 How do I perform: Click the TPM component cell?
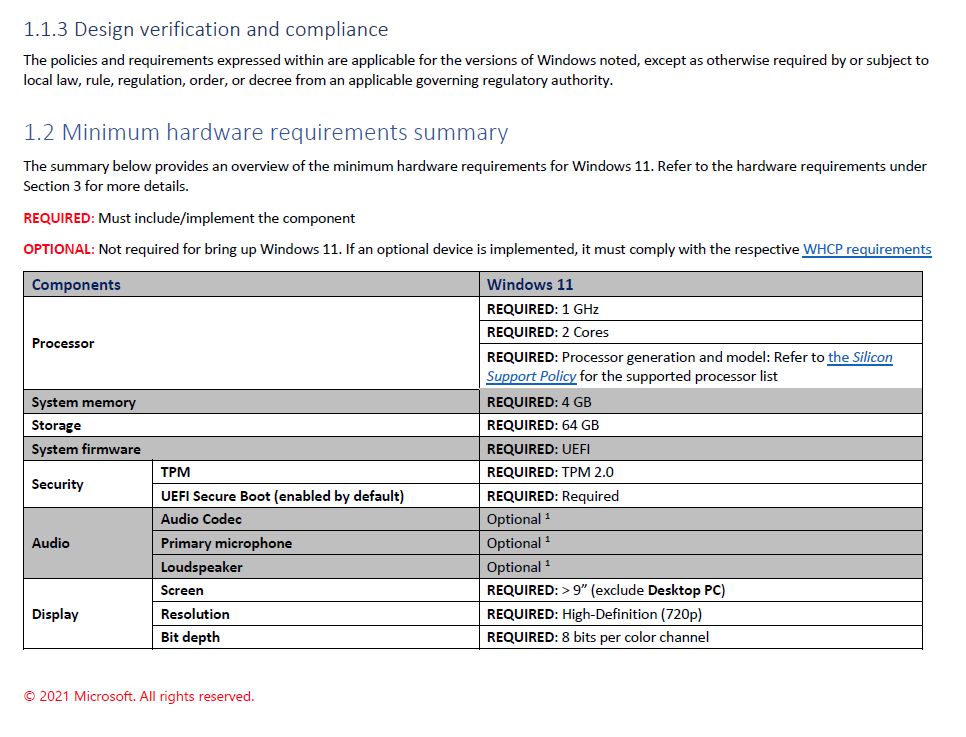(x=316, y=472)
